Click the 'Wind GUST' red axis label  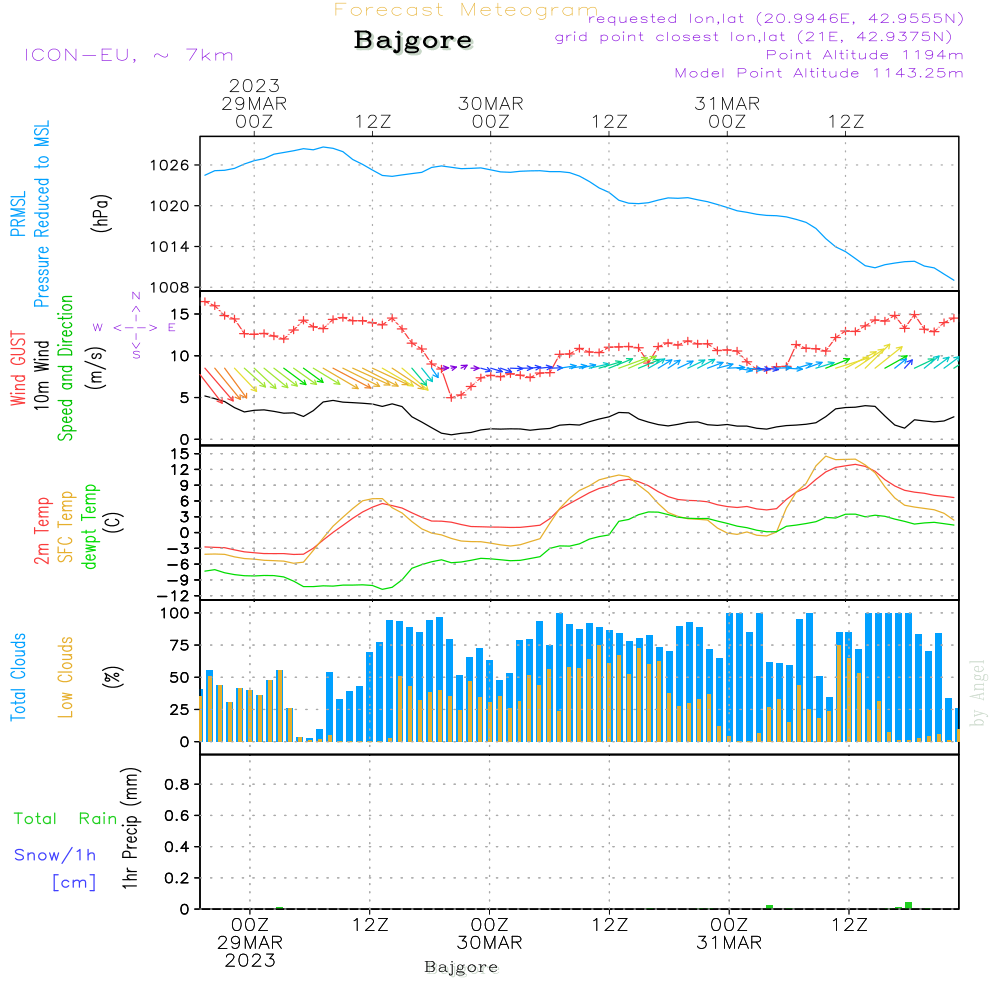[18, 368]
